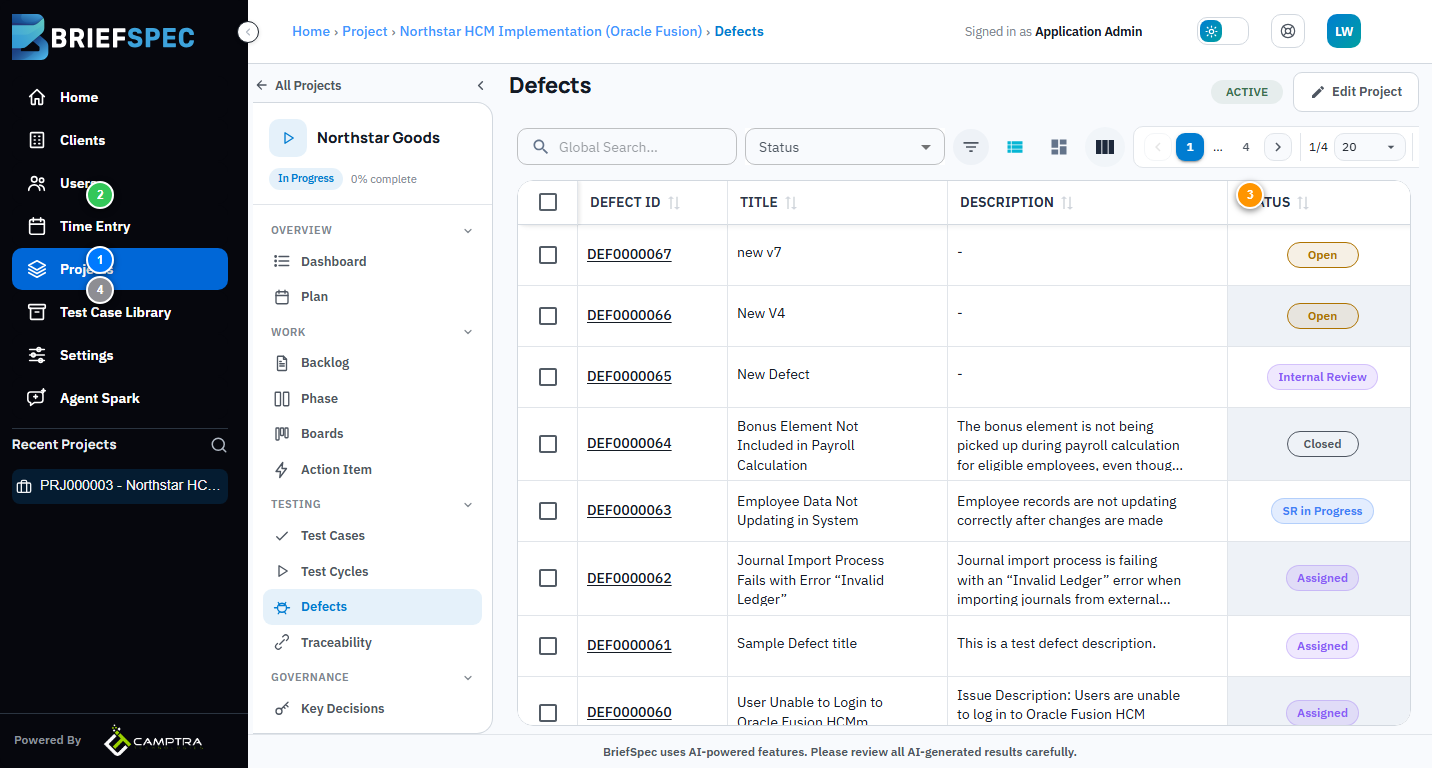Go to the next page arrow

1278,147
